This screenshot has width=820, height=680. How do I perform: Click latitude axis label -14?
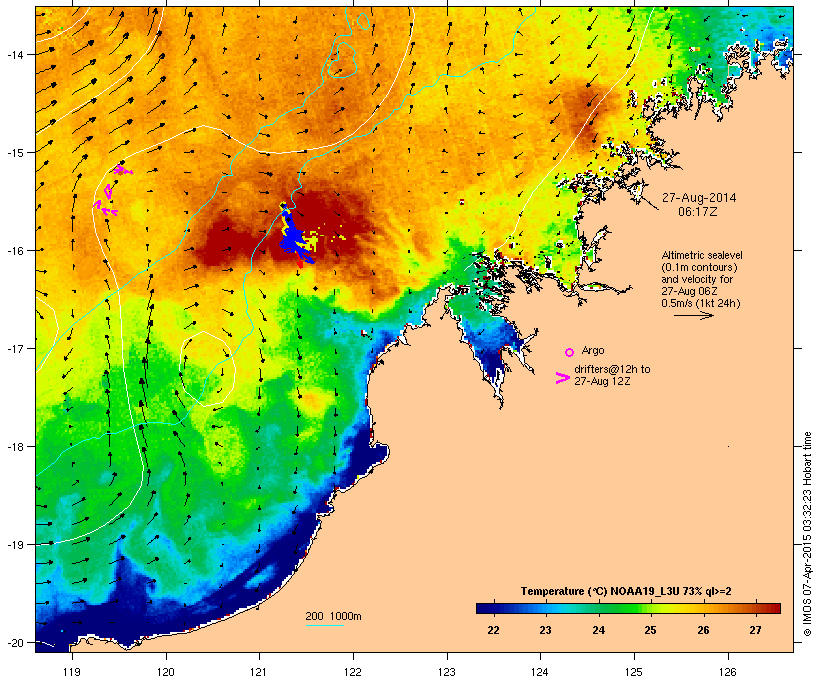click(x=15, y=54)
